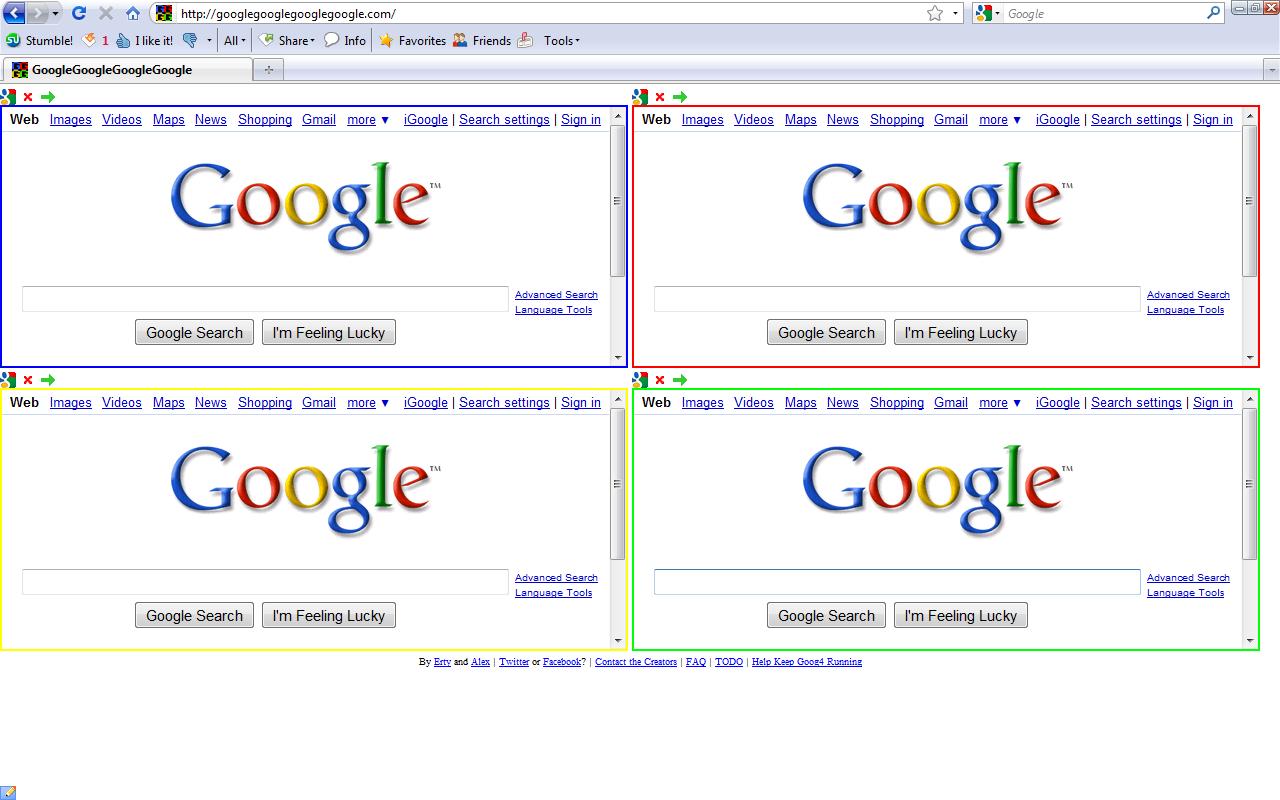Open the dropdown arrow beside bookmark star
Viewport: 1280px width, 800px height.
pos(955,13)
